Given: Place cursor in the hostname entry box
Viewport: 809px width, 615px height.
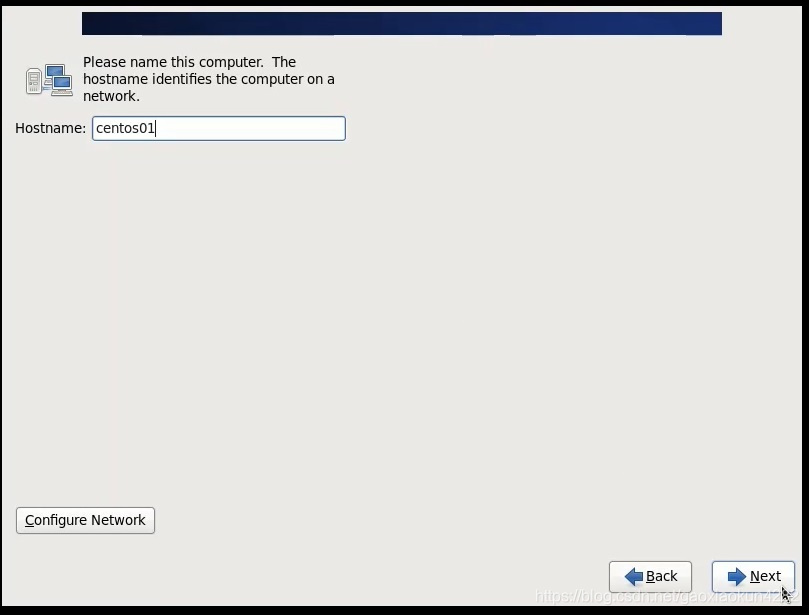Looking at the screenshot, I should pos(218,128).
